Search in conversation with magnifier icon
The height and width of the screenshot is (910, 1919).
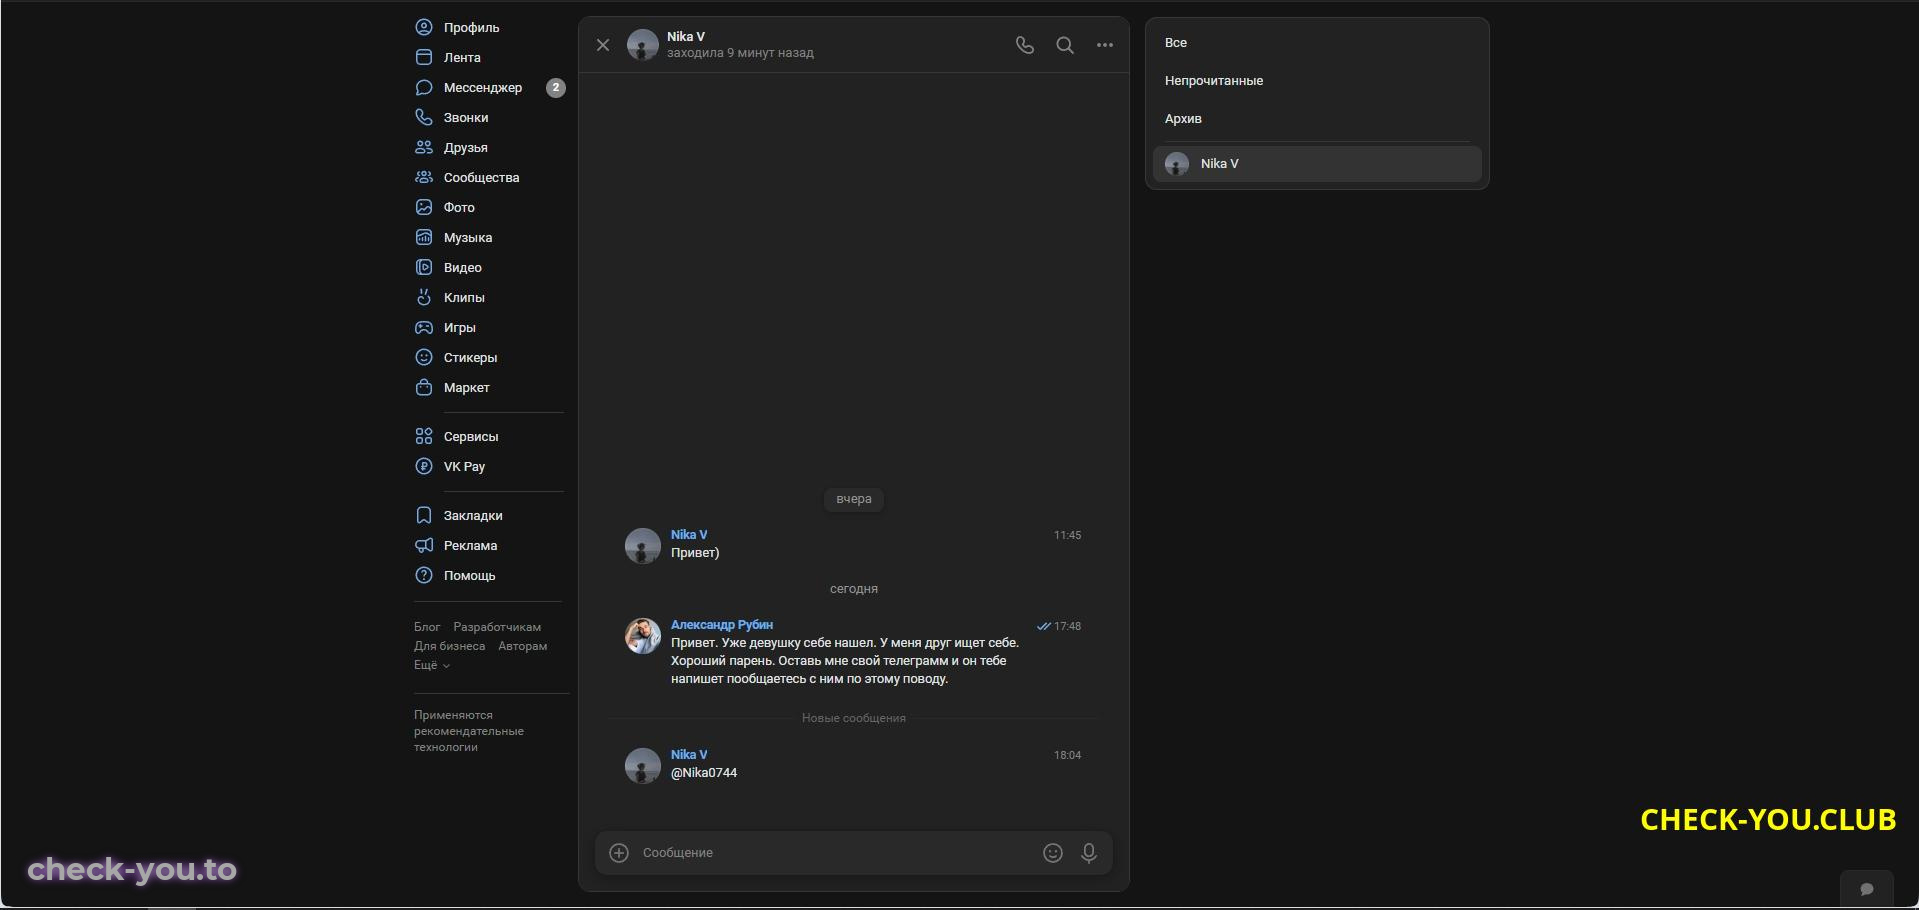coord(1065,45)
